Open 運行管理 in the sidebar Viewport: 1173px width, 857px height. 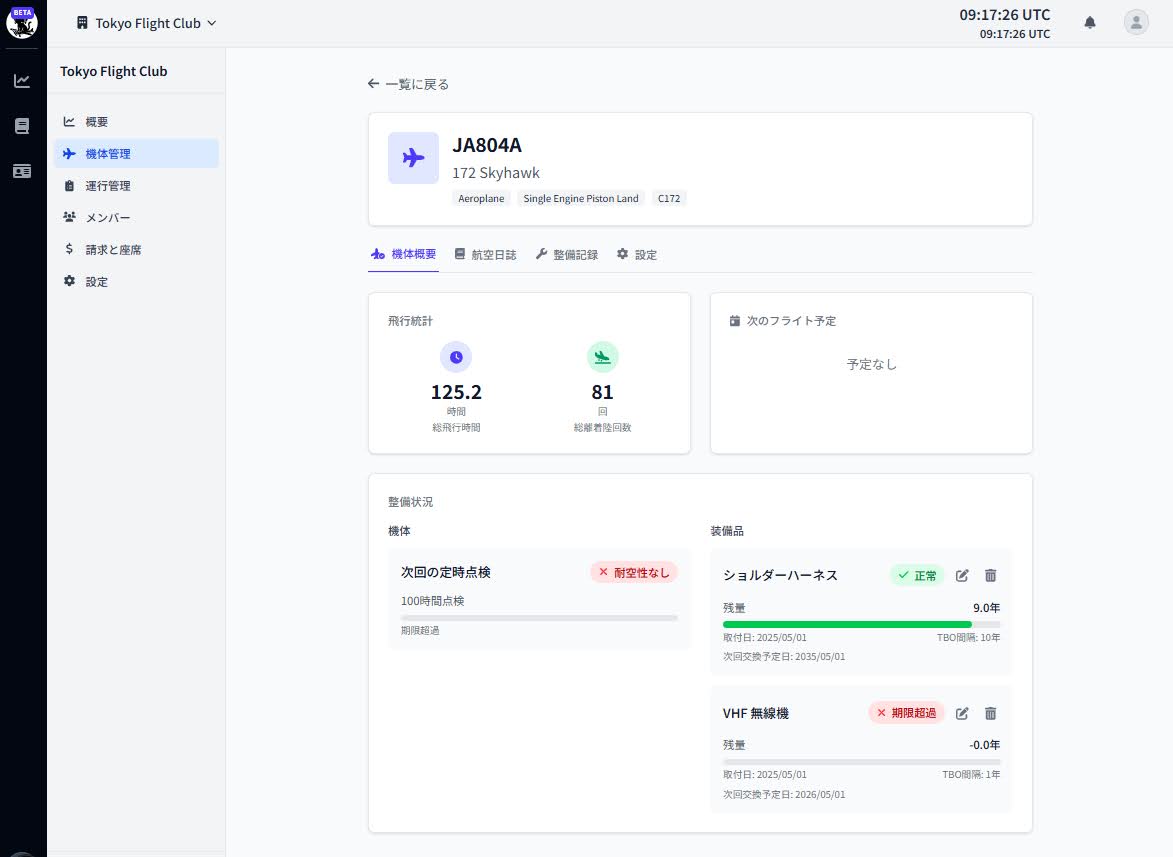(136, 185)
